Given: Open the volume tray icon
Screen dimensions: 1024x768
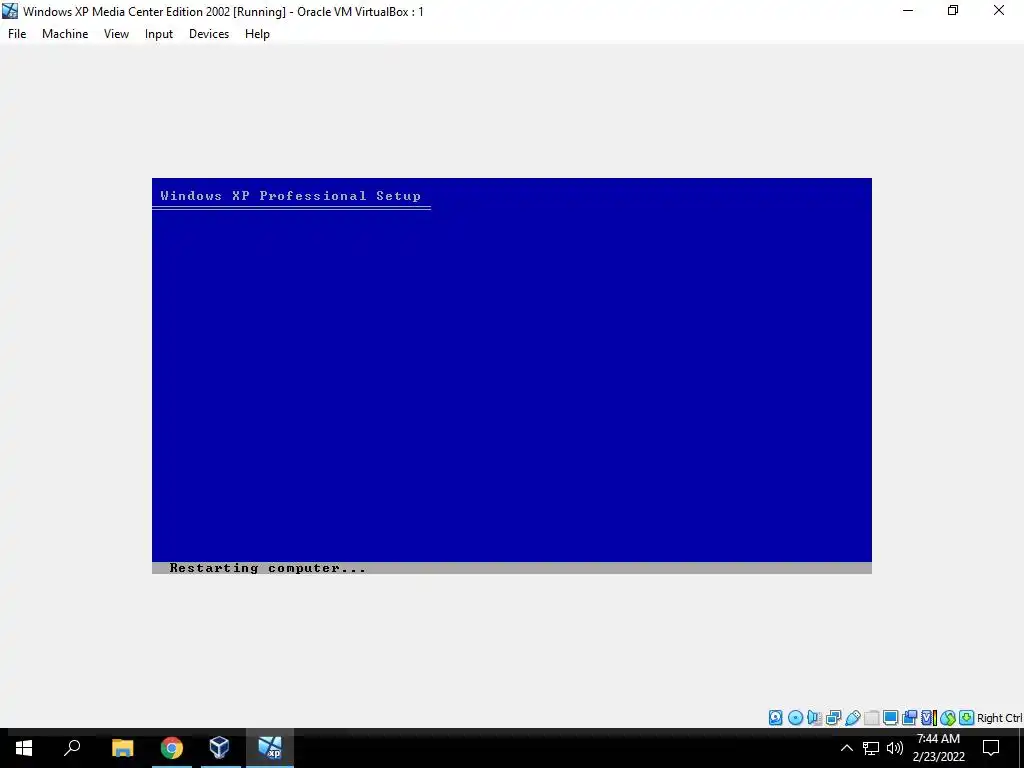Looking at the screenshot, I should click(895, 748).
